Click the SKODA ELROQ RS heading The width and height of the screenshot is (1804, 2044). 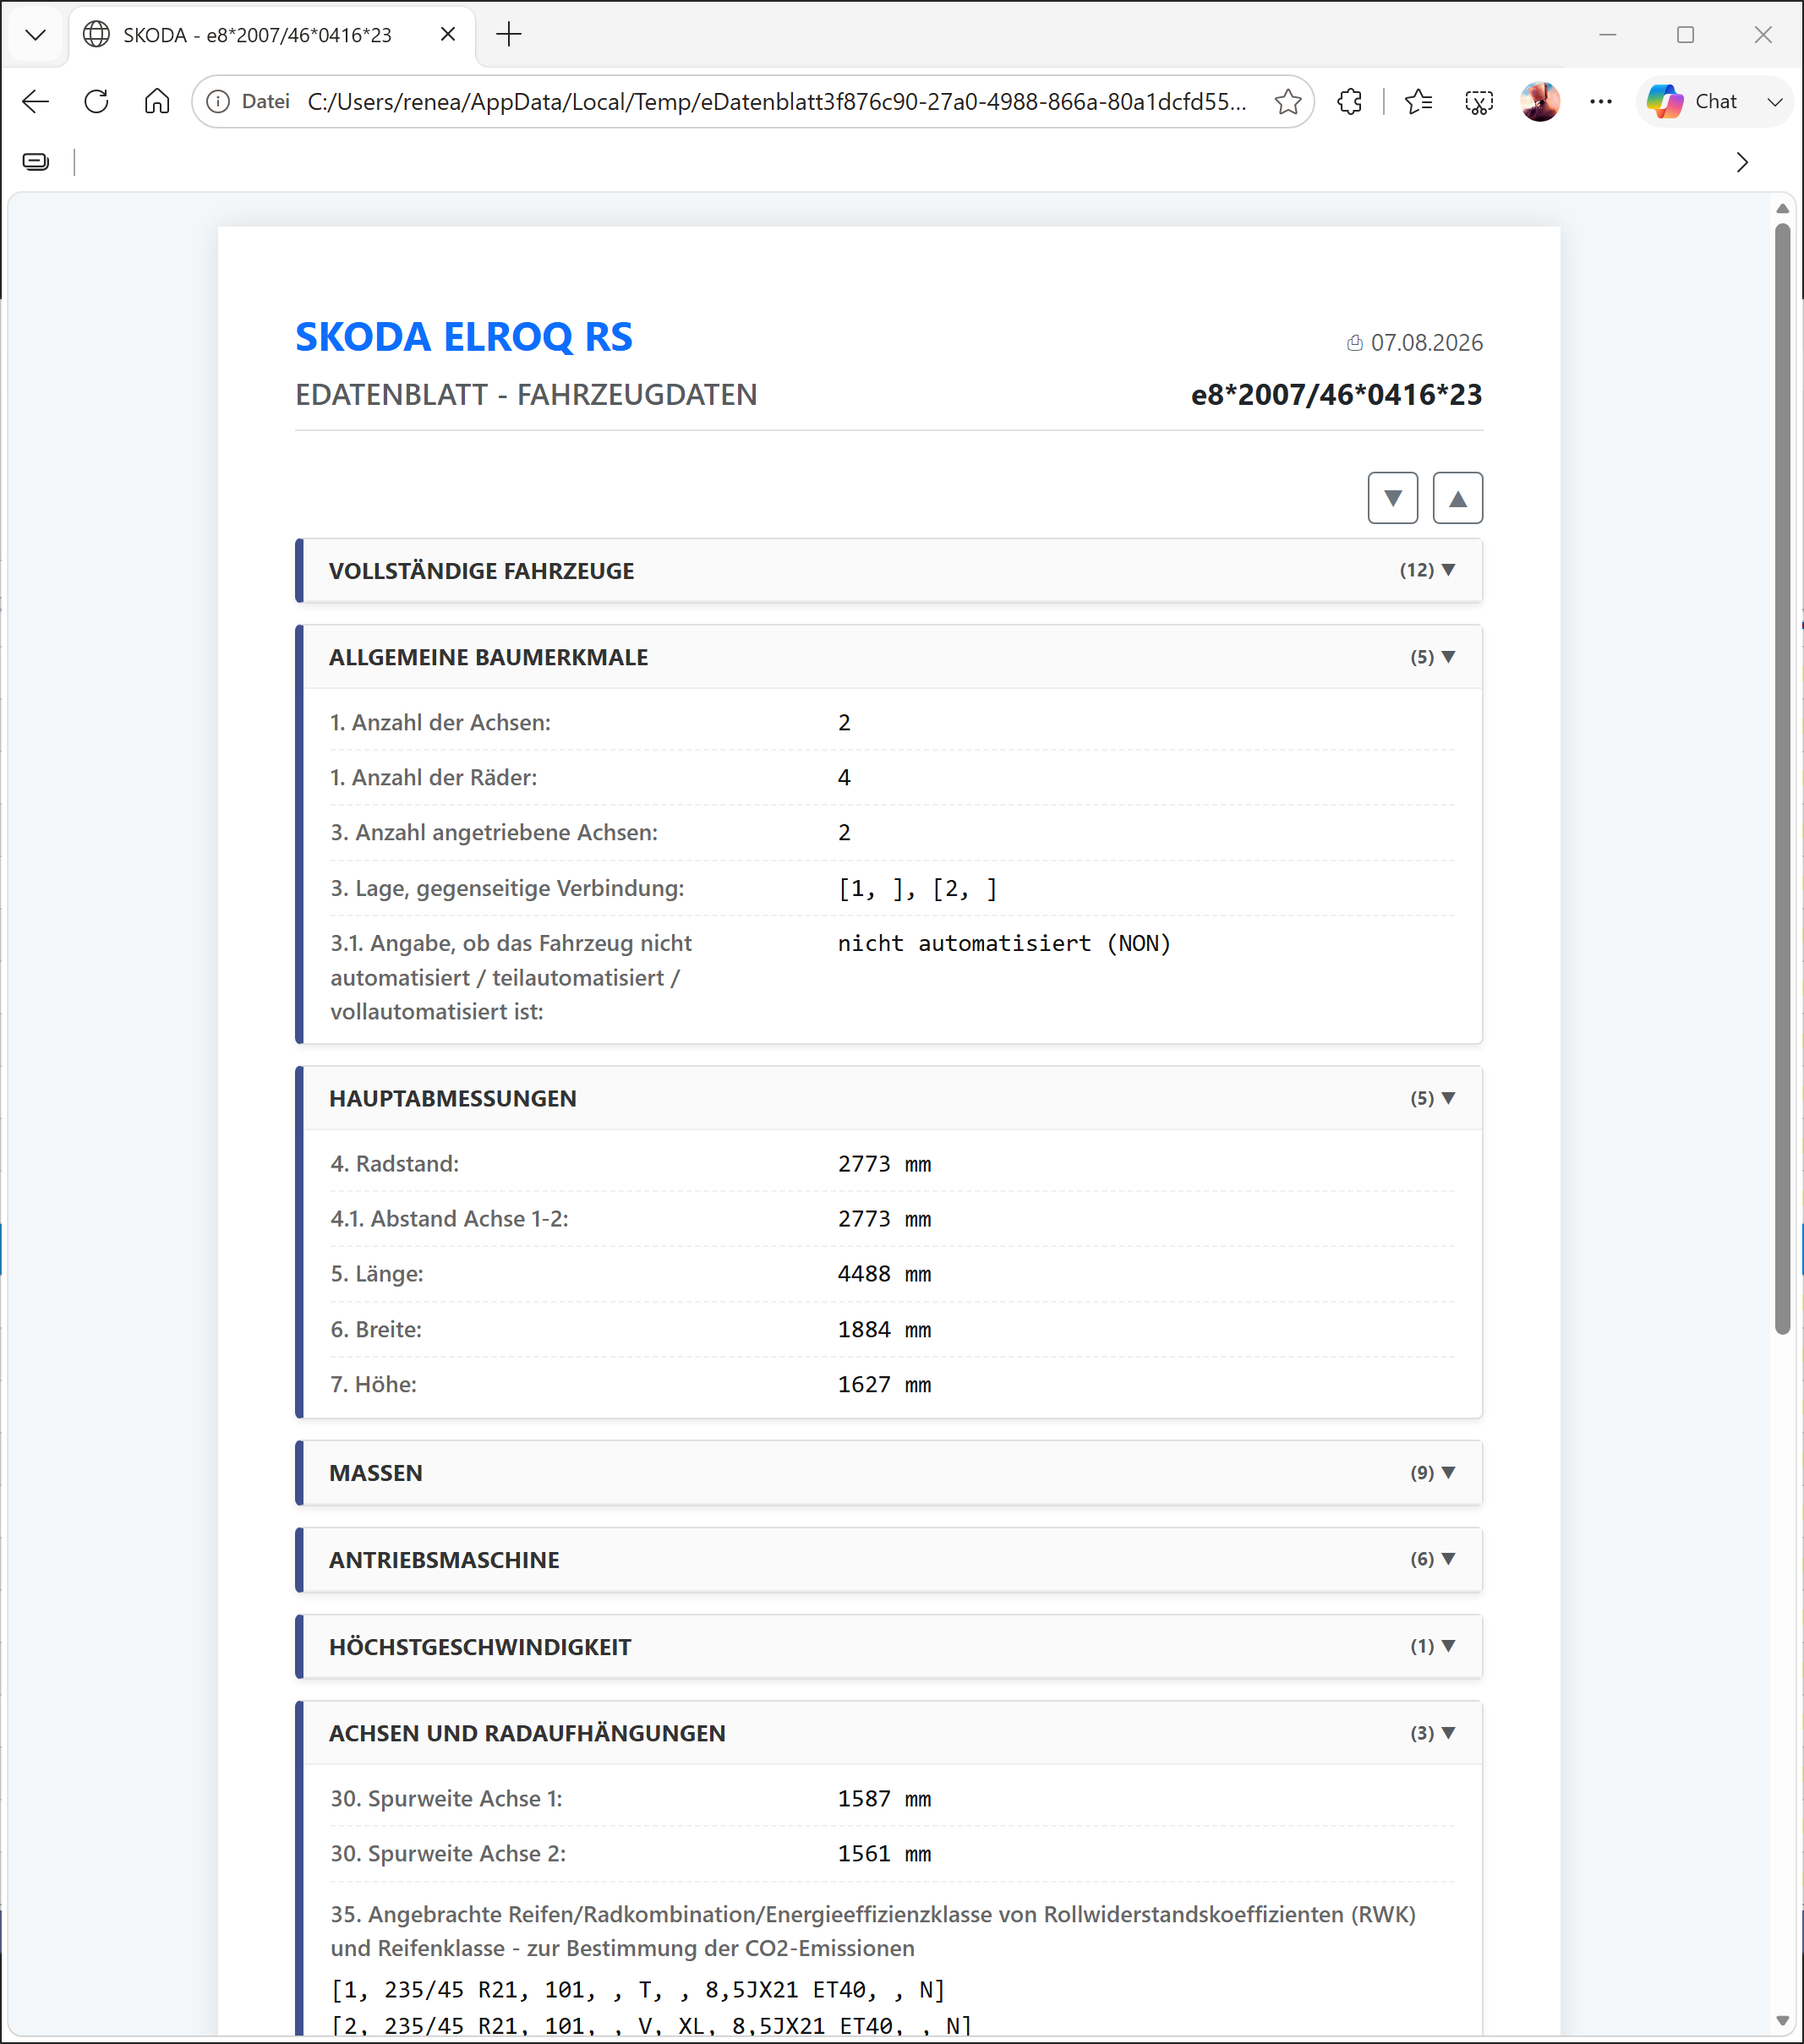click(464, 338)
